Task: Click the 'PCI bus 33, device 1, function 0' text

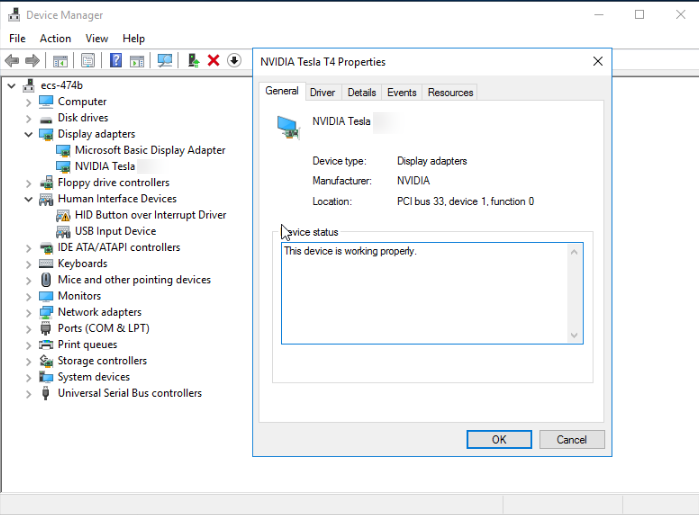Action: [465, 202]
